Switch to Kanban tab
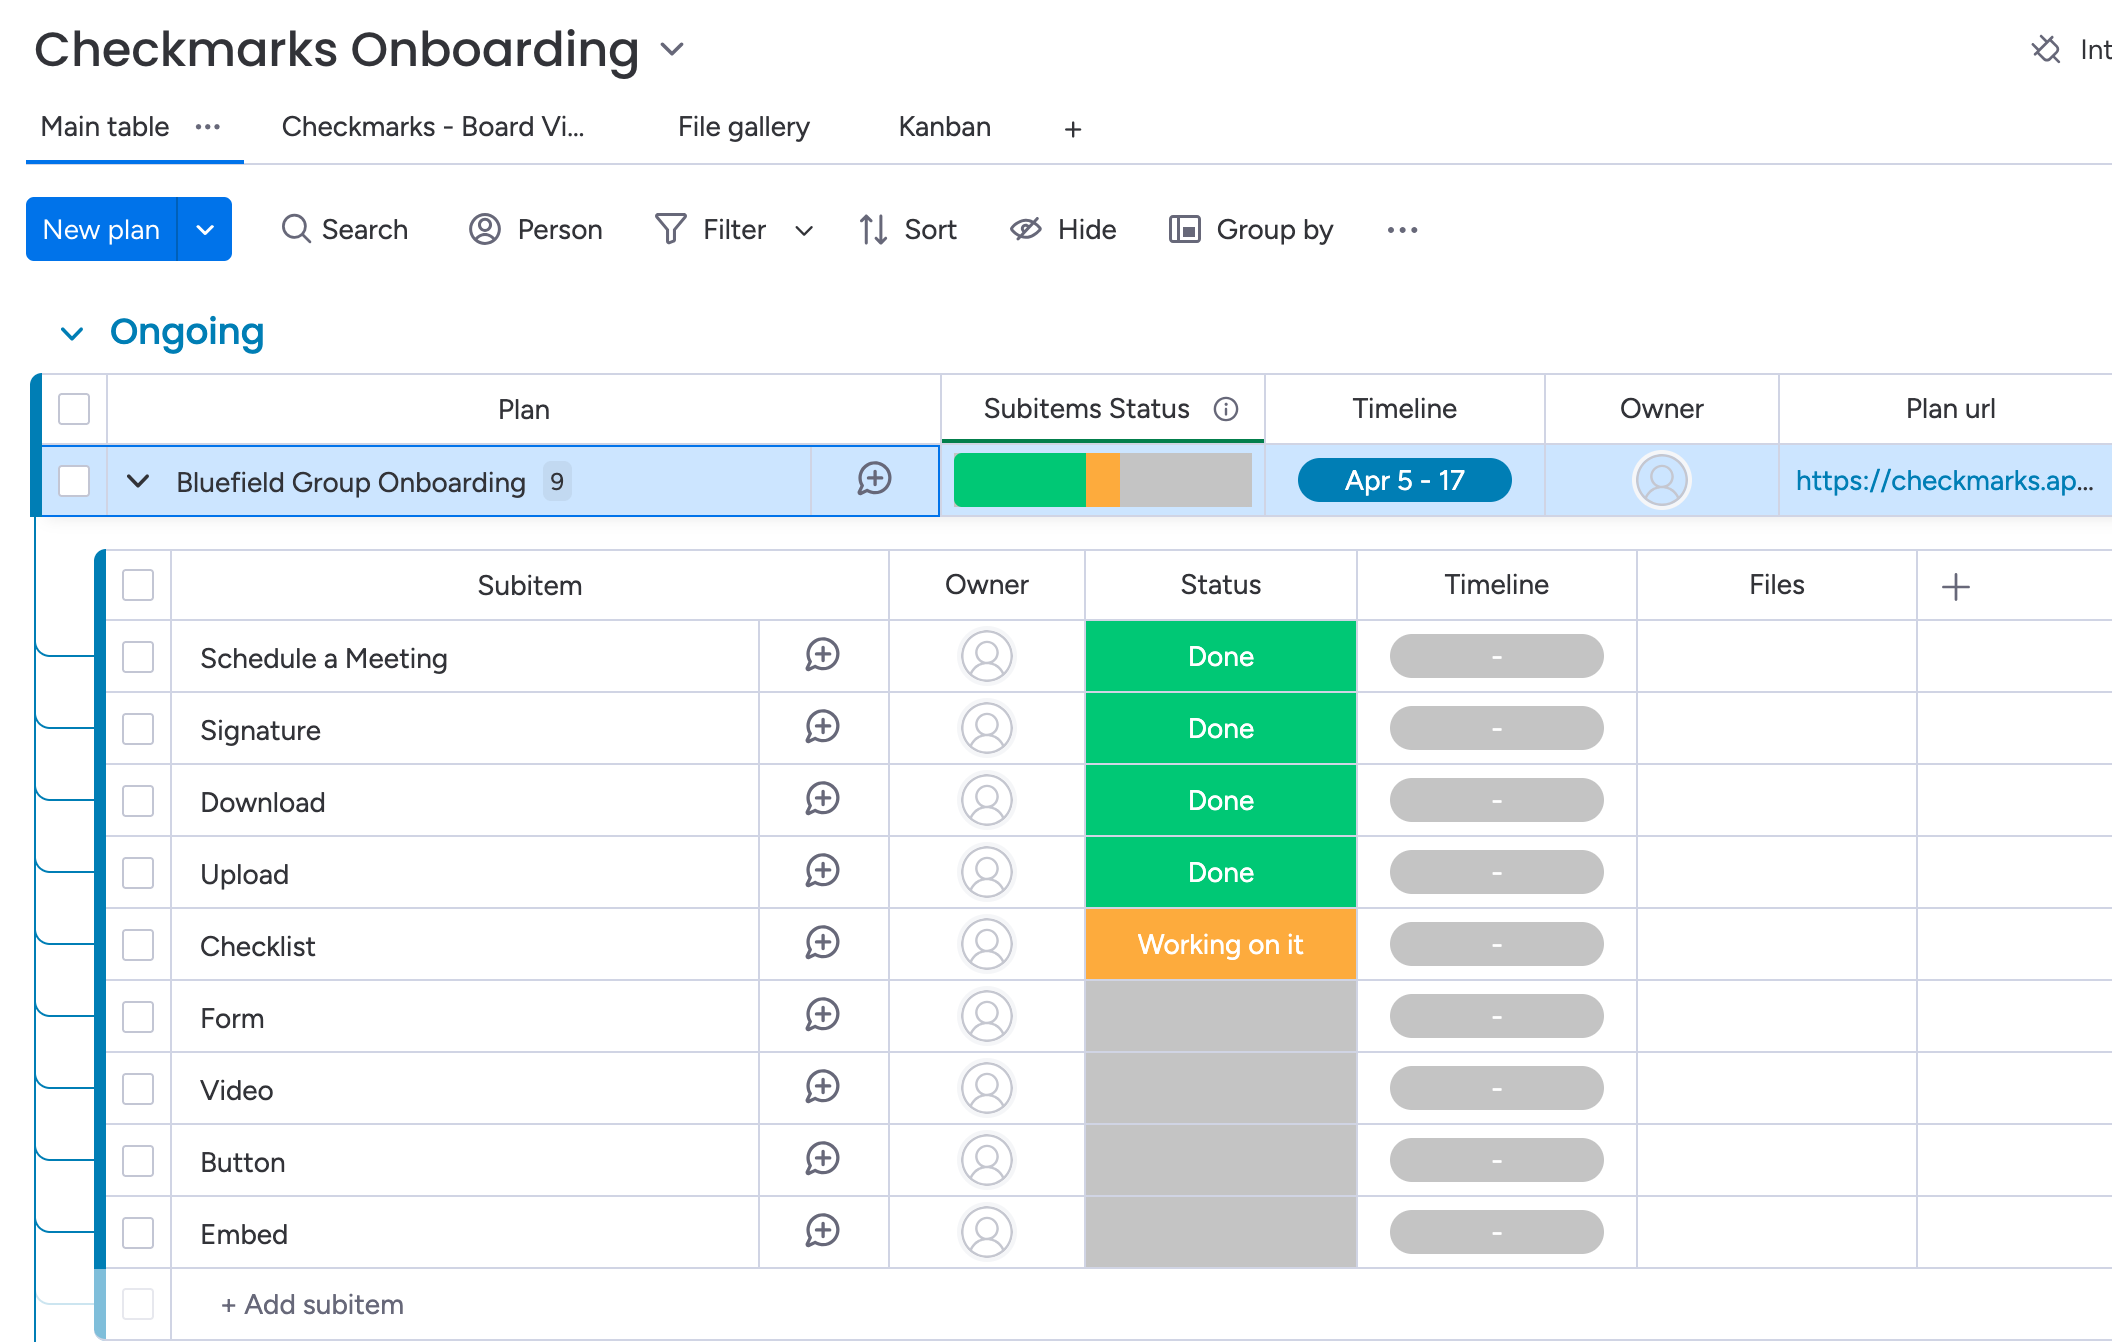This screenshot has height=1342, width=2112. (944, 127)
